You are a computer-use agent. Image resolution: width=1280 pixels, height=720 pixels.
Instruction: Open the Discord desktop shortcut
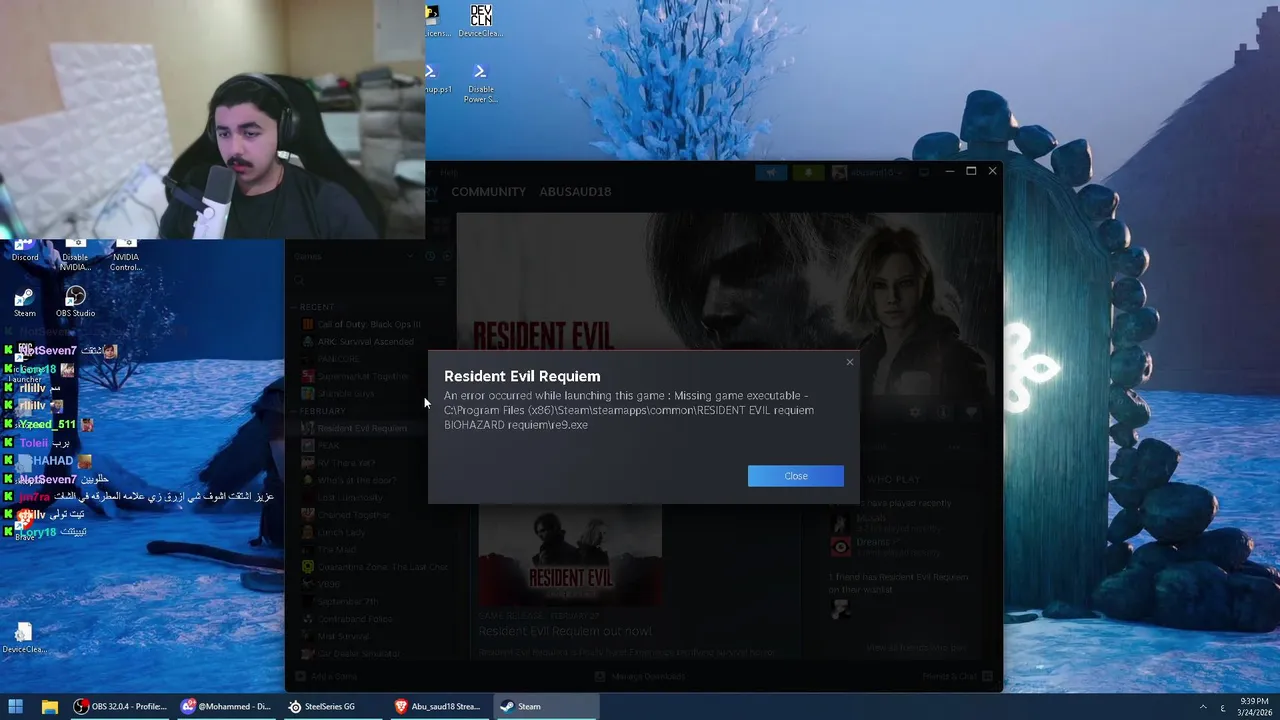[x=25, y=250]
